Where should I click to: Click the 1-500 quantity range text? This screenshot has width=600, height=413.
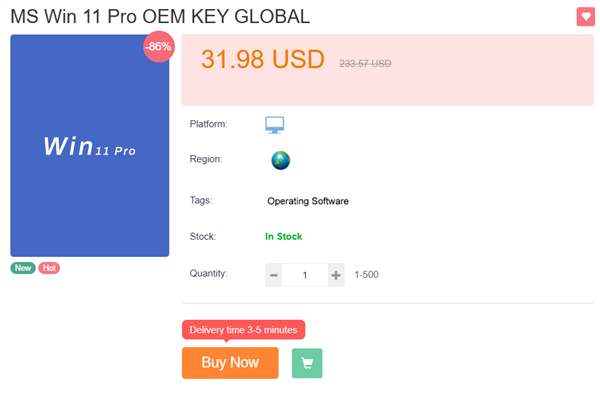coord(366,275)
